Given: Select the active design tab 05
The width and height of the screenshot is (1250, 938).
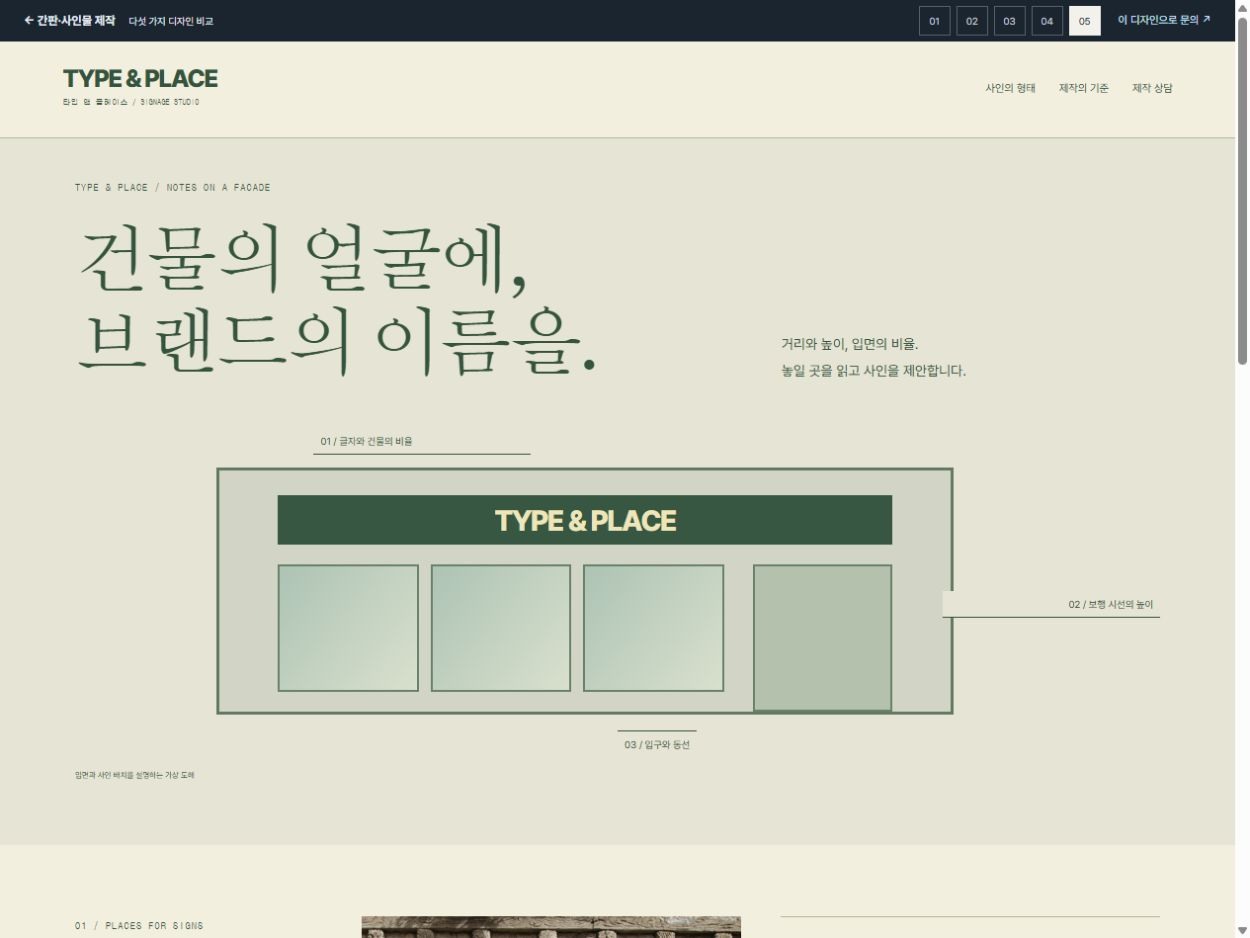Looking at the screenshot, I should coord(1085,21).
